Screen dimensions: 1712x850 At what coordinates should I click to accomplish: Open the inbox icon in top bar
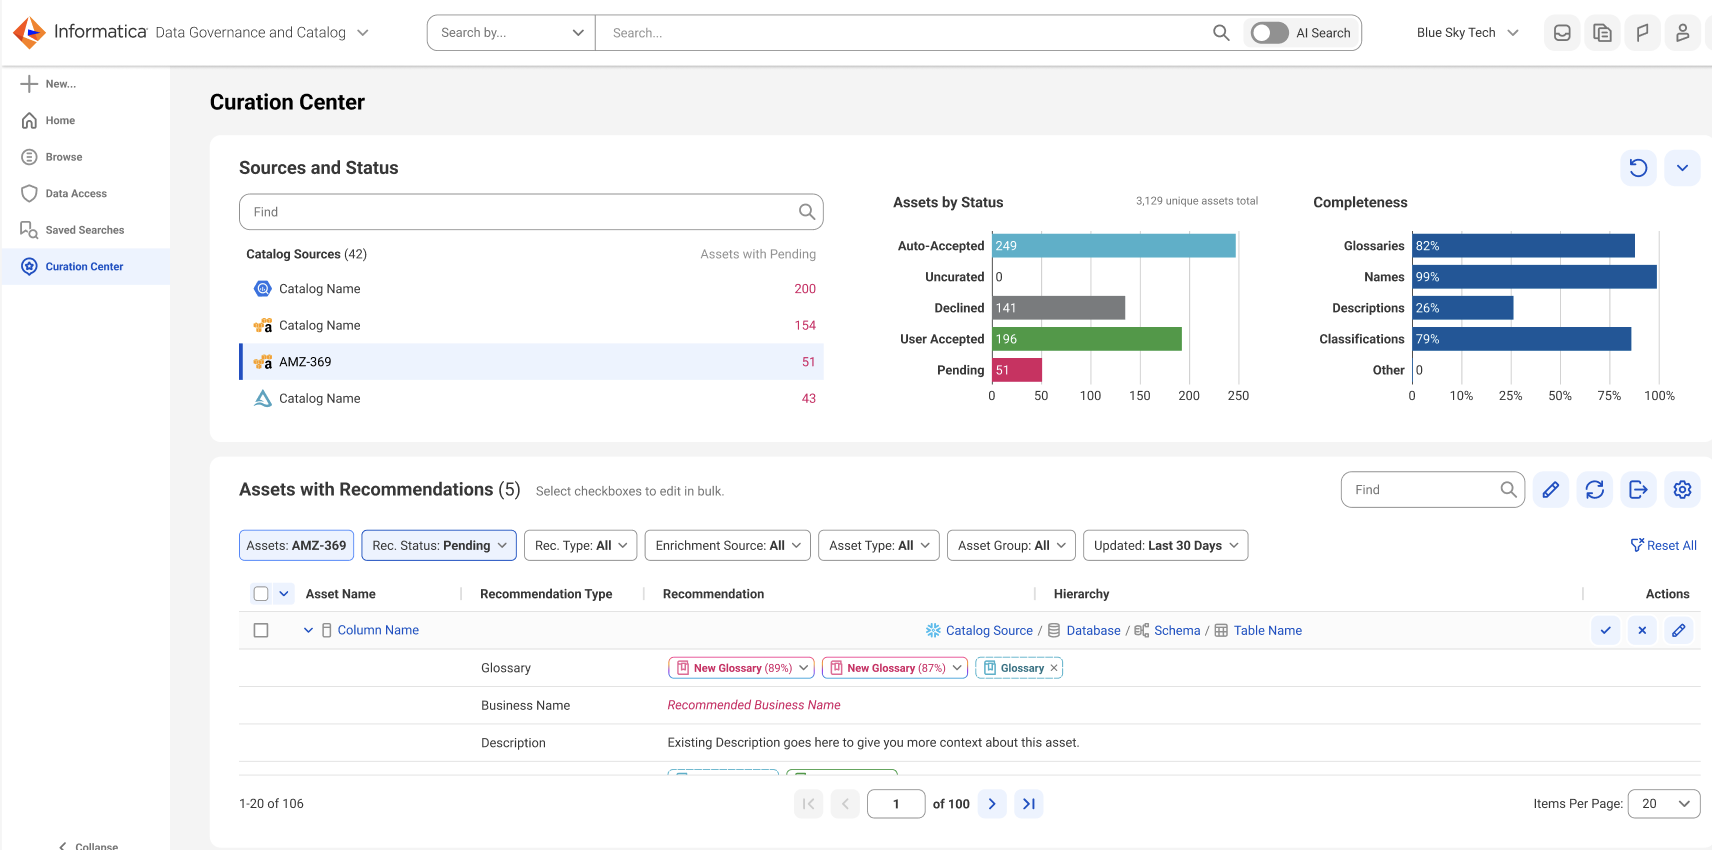1562,33
